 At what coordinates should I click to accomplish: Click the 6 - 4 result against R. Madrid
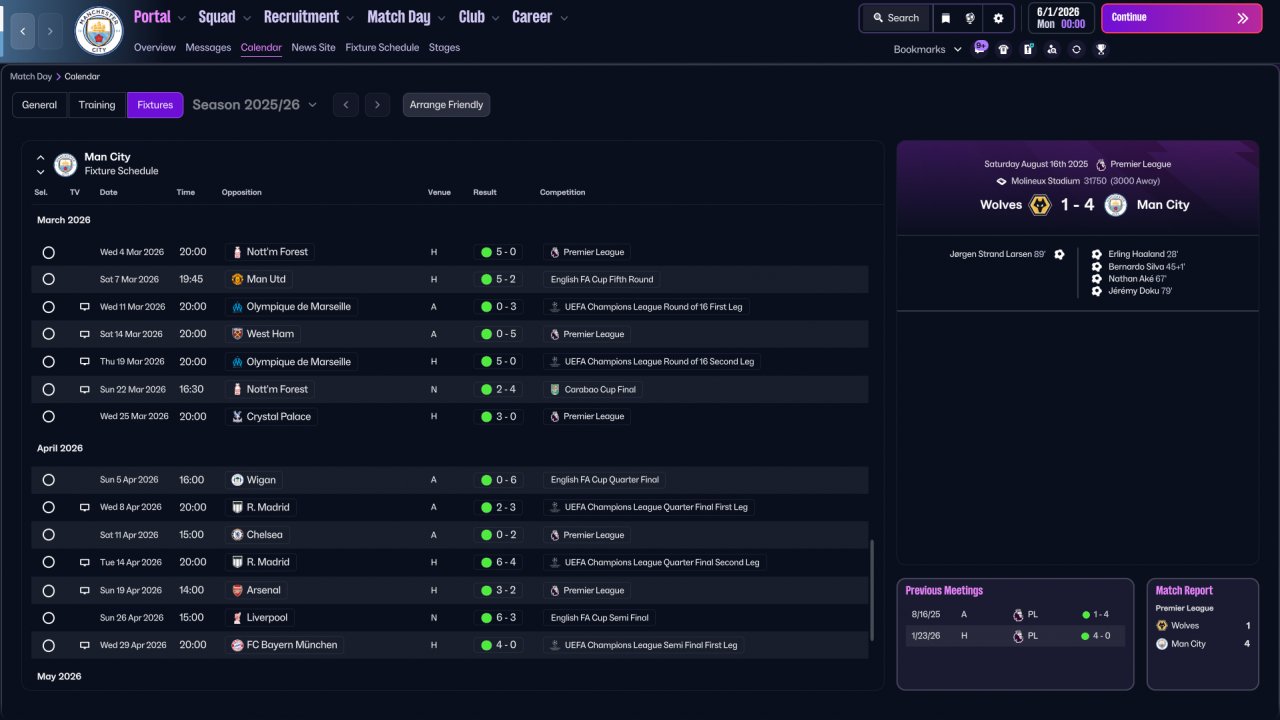(499, 562)
